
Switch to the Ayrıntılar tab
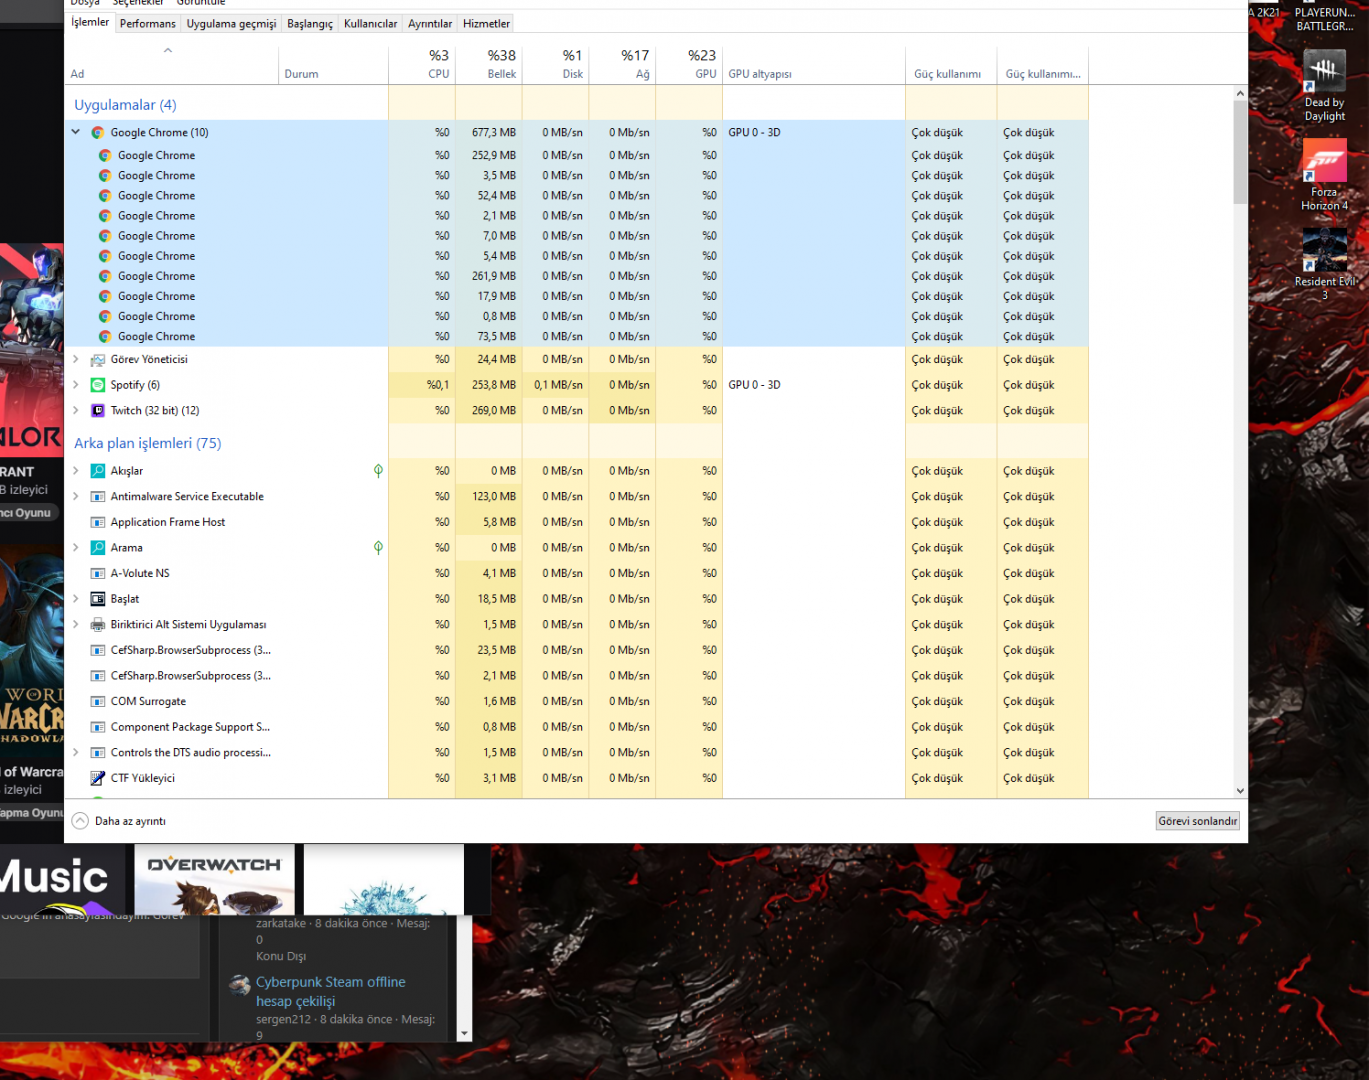coord(430,23)
